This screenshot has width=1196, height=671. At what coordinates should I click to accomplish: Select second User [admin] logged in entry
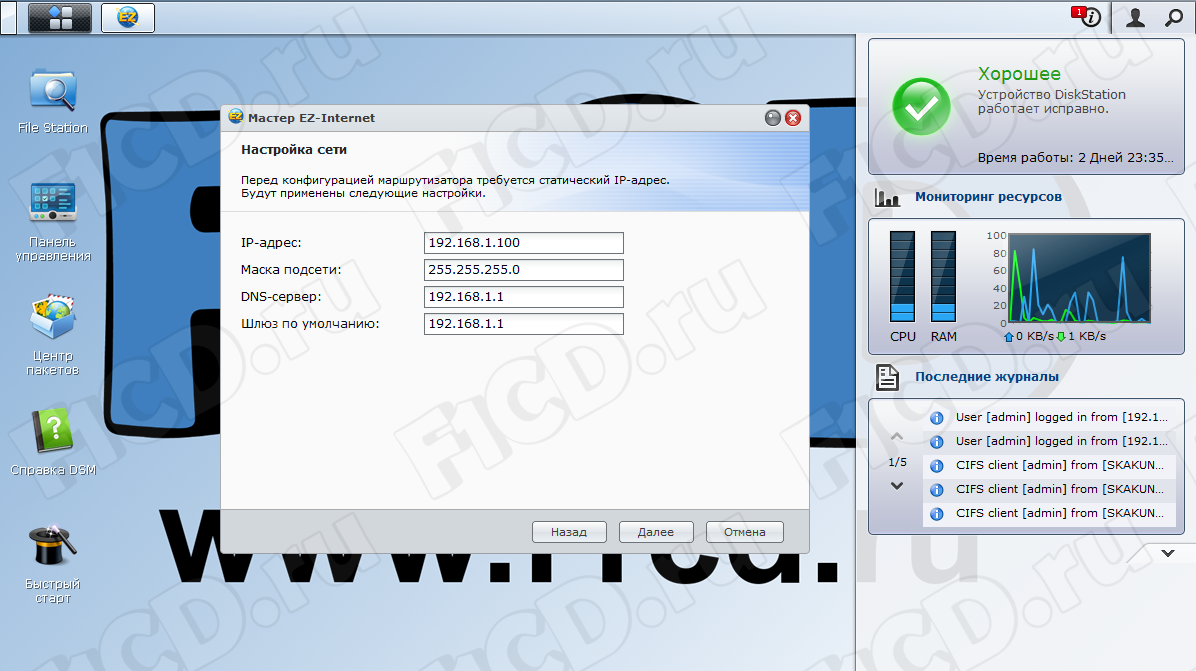click(x=1049, y=441)
